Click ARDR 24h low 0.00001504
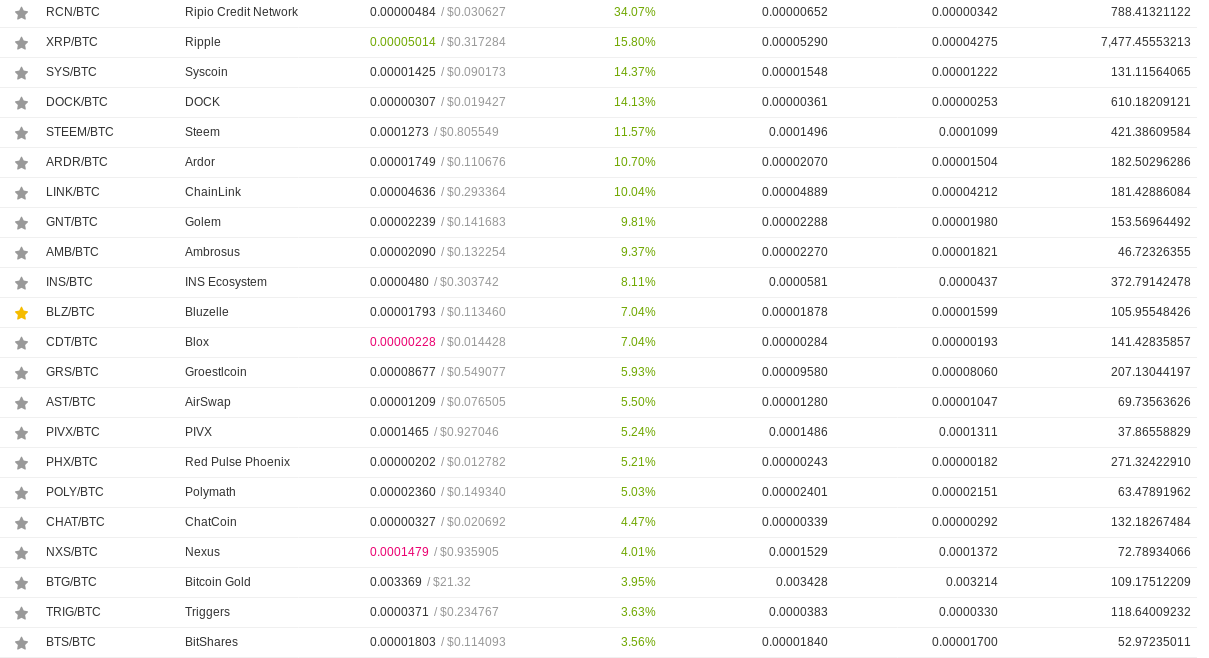This screenshot has width=1209, height=658. click(x=965, y=162)
